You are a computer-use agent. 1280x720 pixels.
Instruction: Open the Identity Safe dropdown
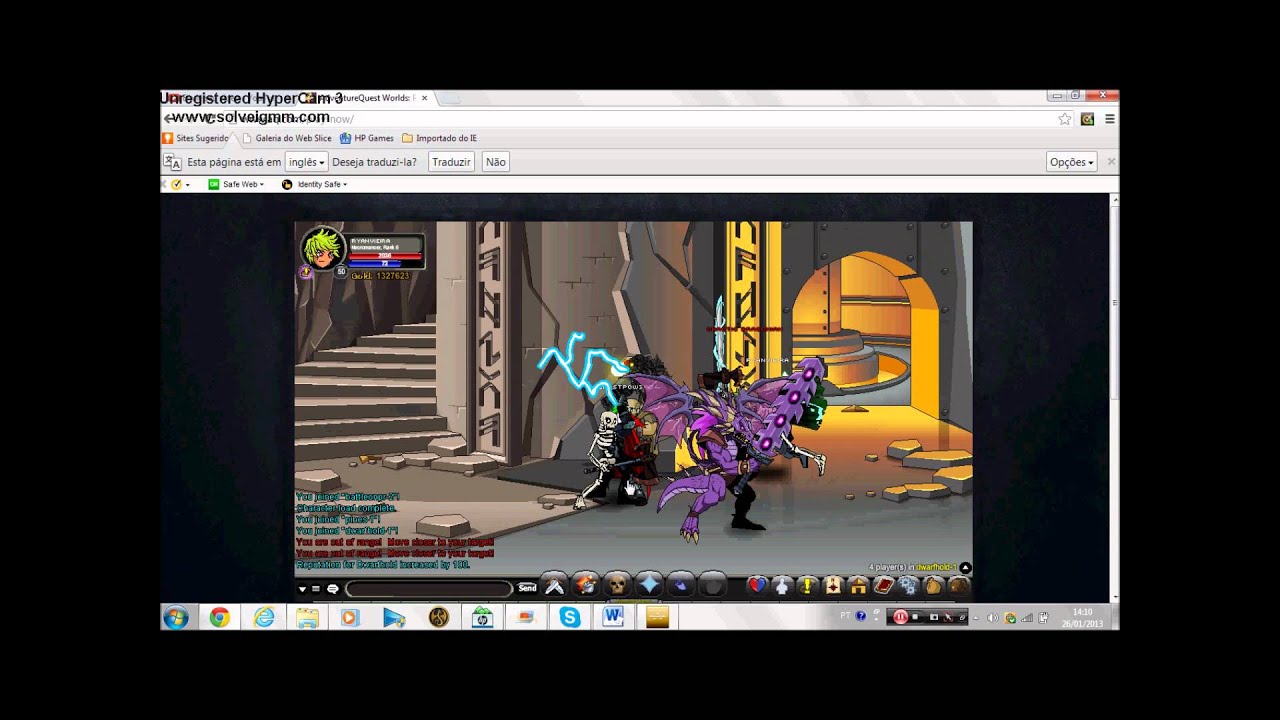pyautogui.click(x=314, y=185)
